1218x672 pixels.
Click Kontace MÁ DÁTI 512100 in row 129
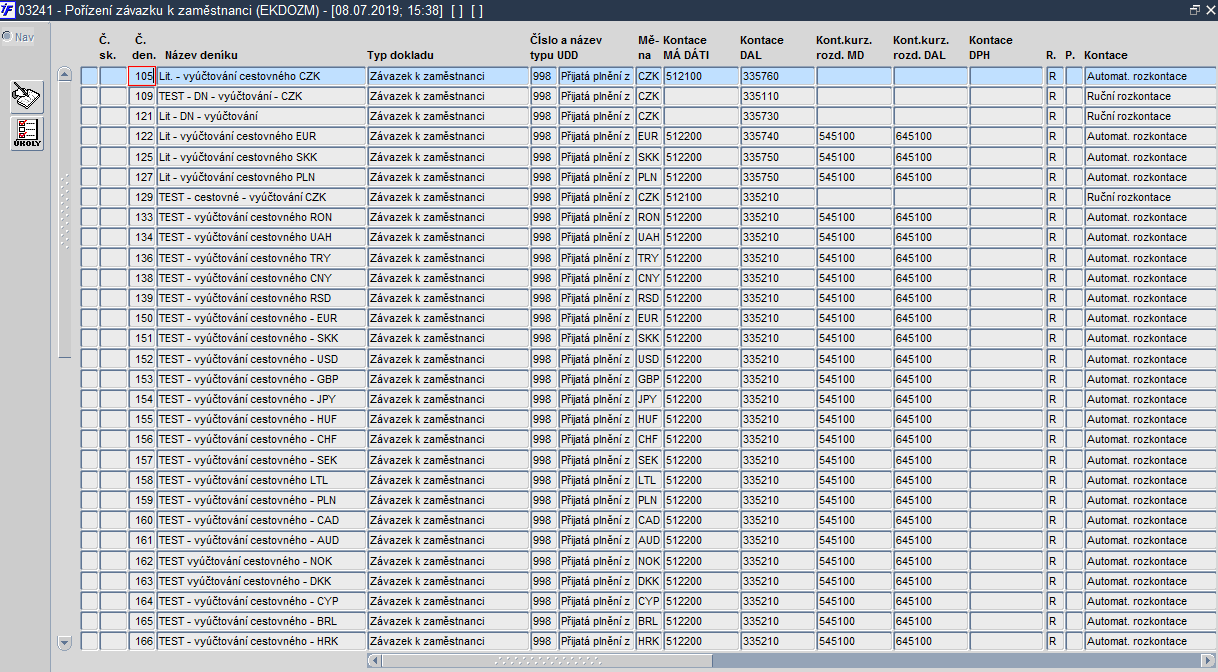click(x=700, y=197)
